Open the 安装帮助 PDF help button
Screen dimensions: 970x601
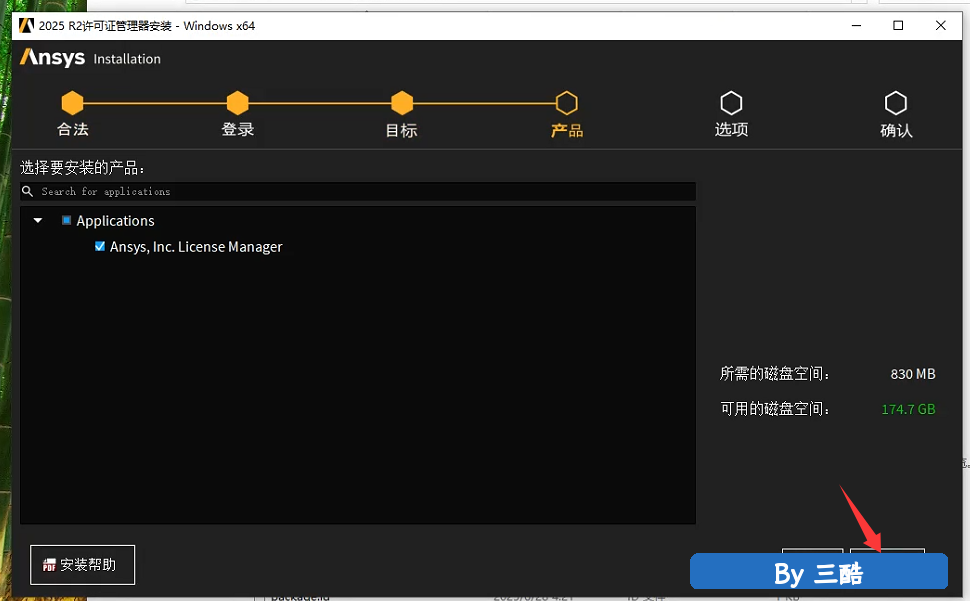point(82,565)
